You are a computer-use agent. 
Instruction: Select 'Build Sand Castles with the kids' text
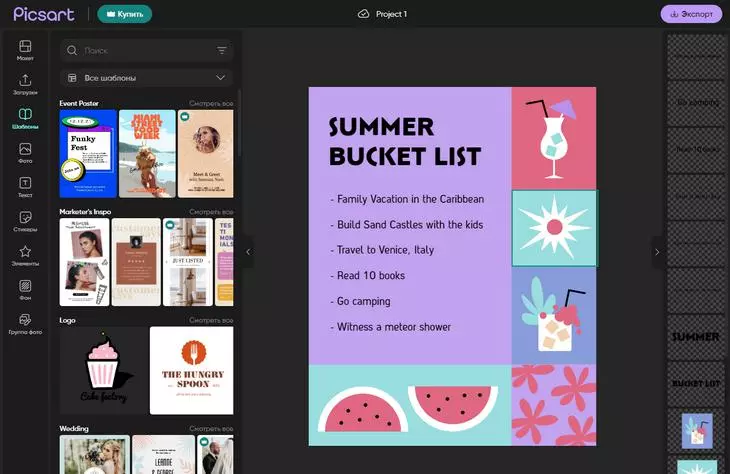click(407, 225)
